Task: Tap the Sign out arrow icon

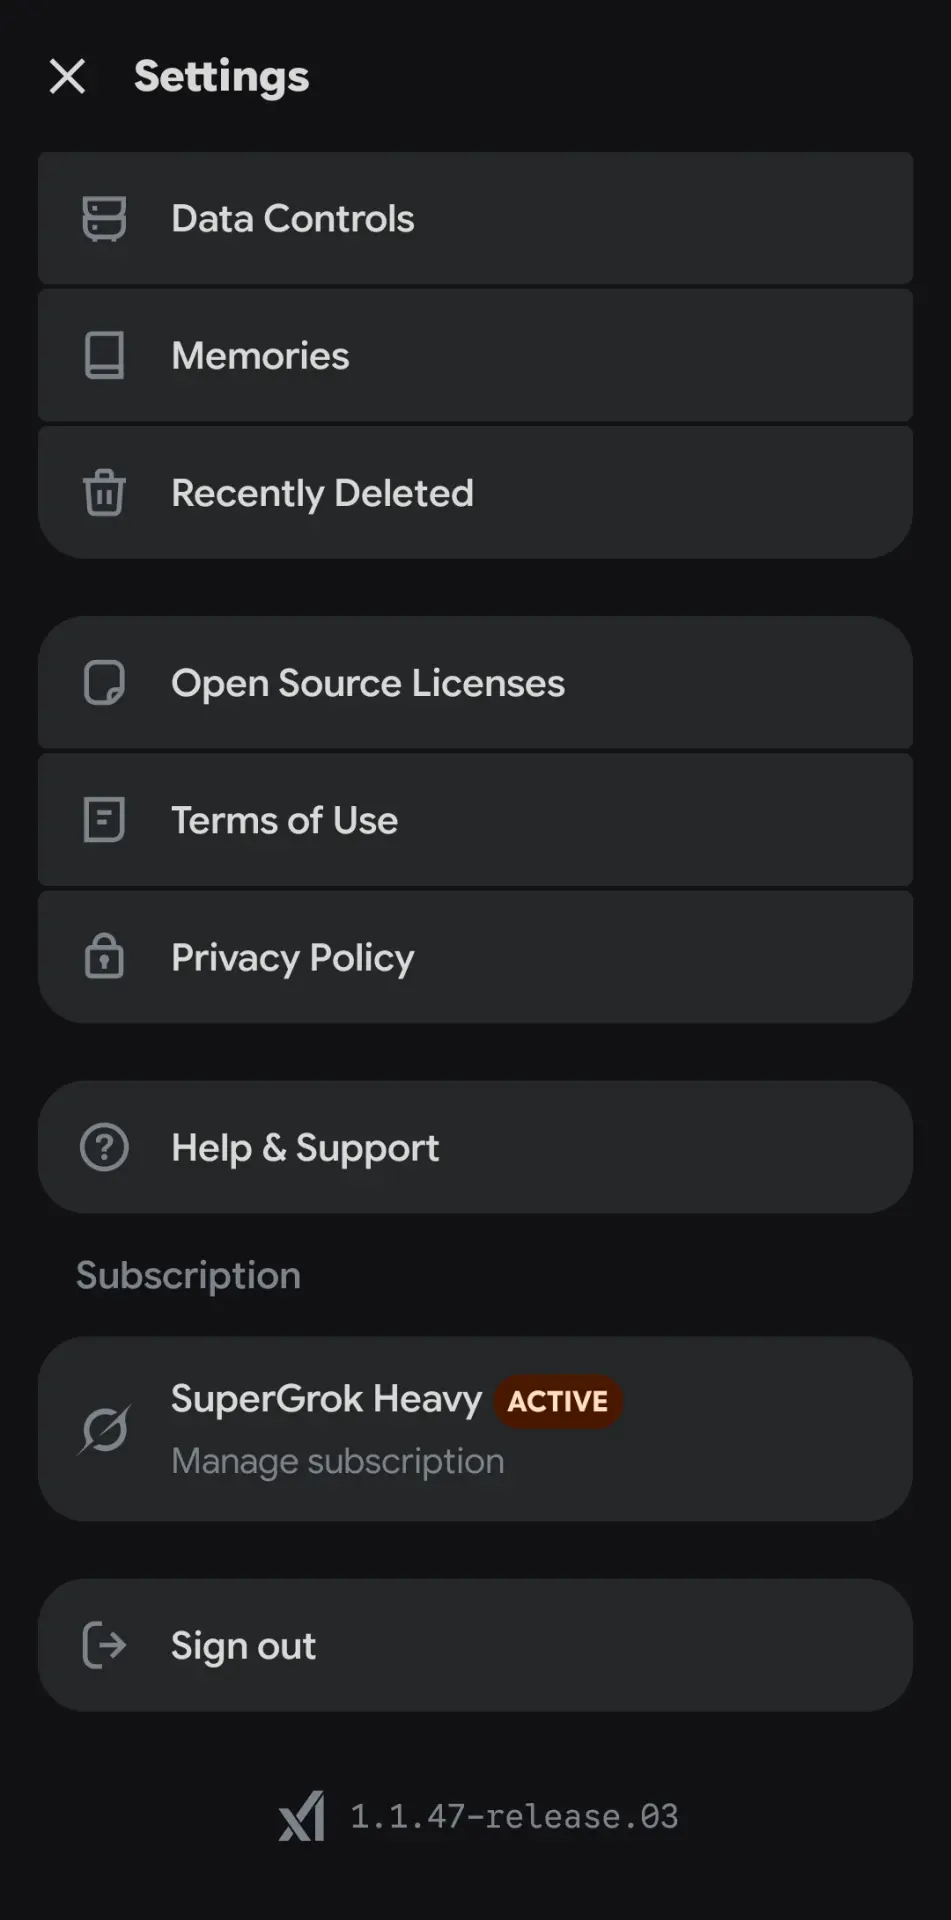Action: click(104, 1645)
